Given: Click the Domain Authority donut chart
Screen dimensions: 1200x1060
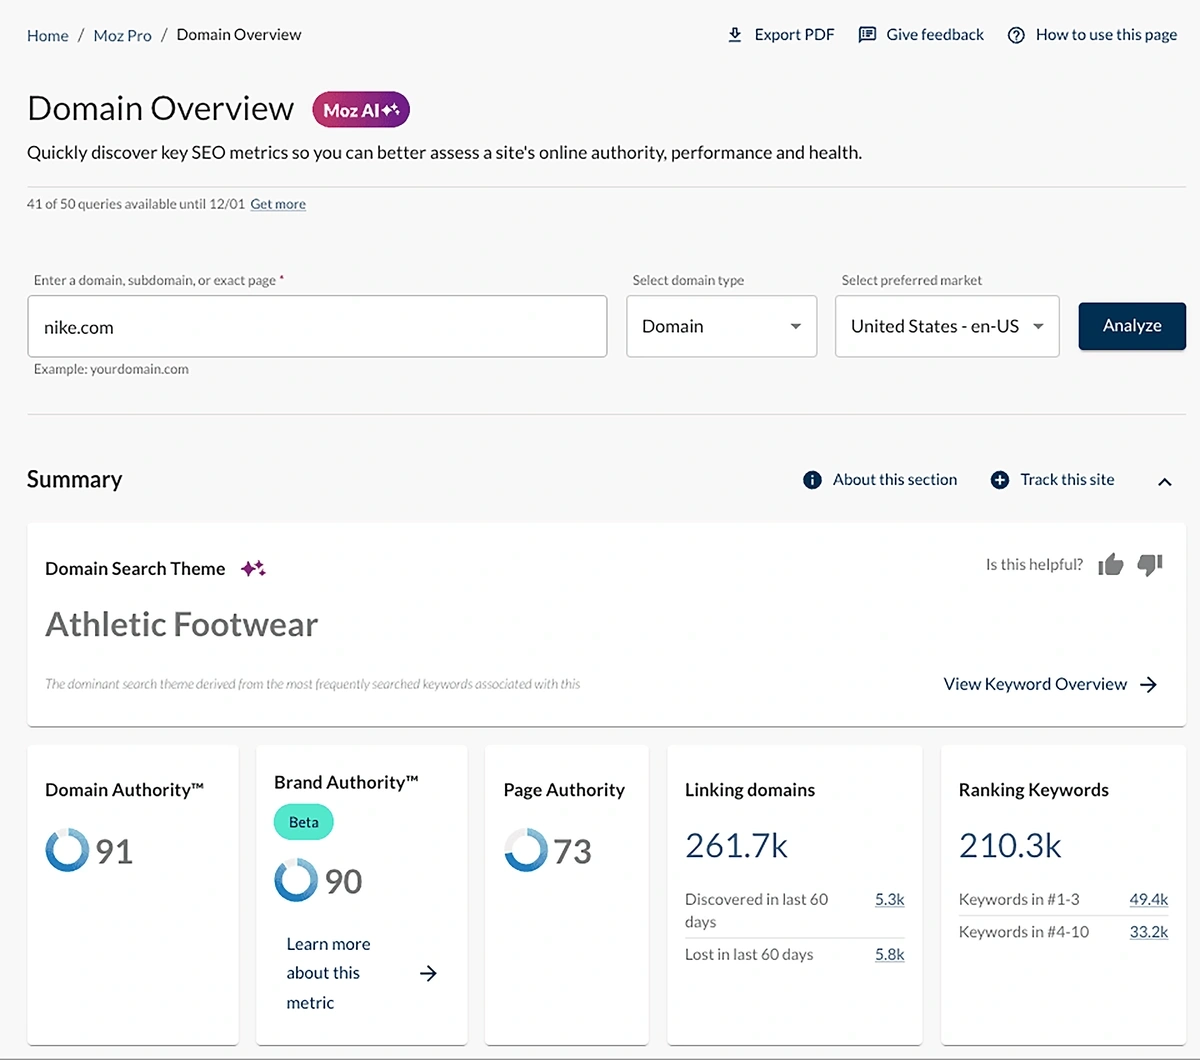Looking at the screenshot, I should pyautogui.click(x=67, y=851).
